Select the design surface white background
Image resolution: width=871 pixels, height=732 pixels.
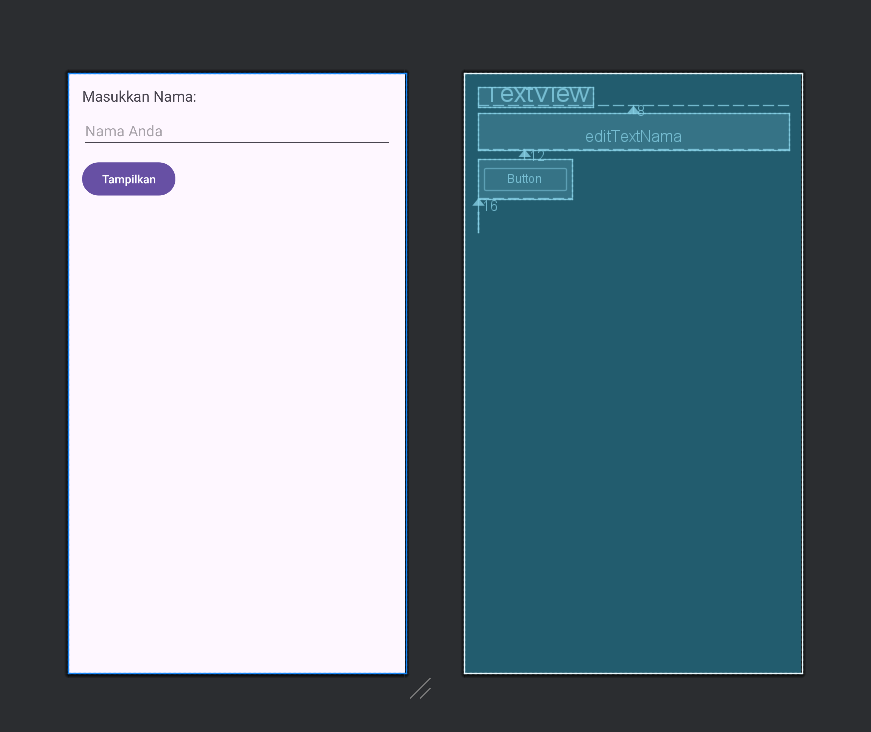click(x=237, y=450)
